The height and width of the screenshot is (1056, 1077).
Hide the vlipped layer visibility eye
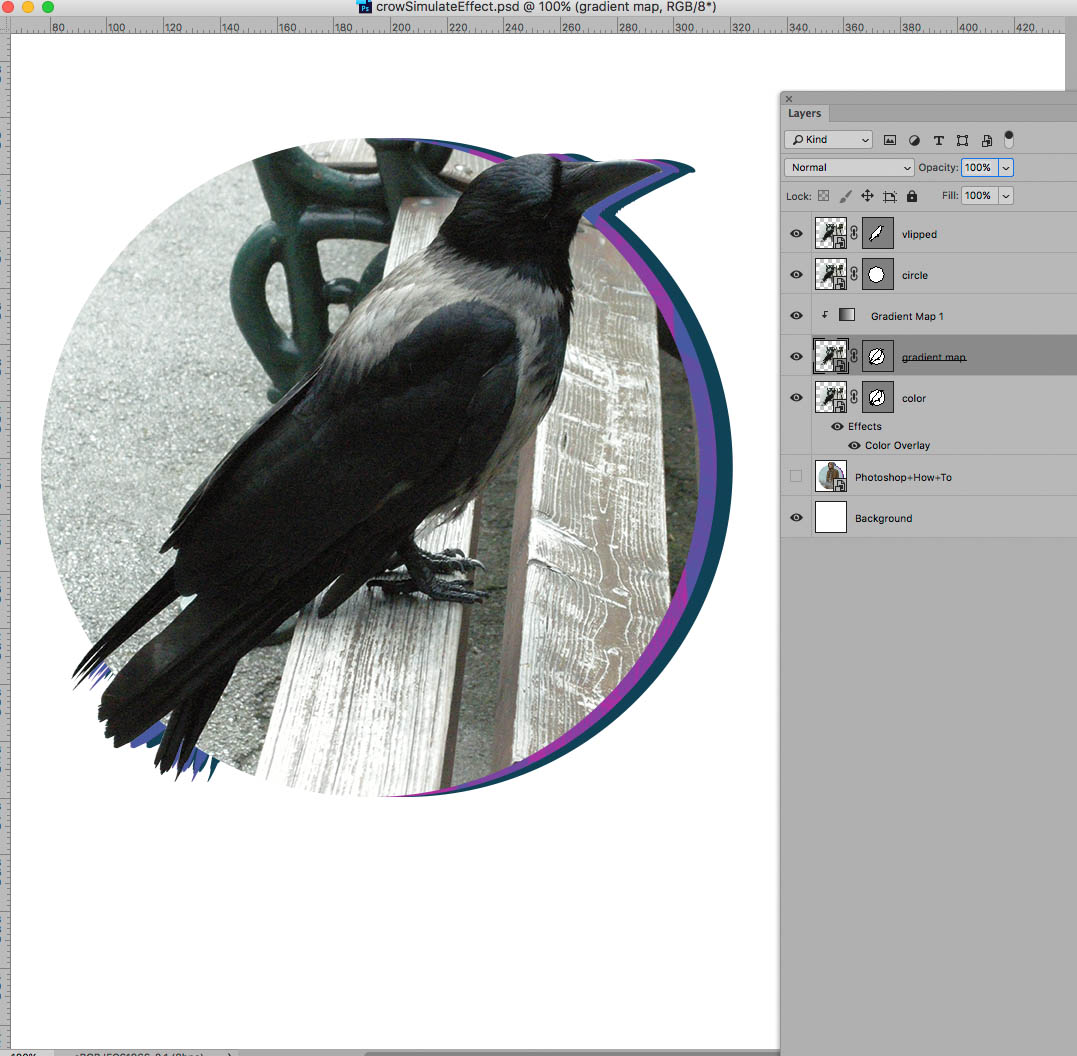[796, 233]
